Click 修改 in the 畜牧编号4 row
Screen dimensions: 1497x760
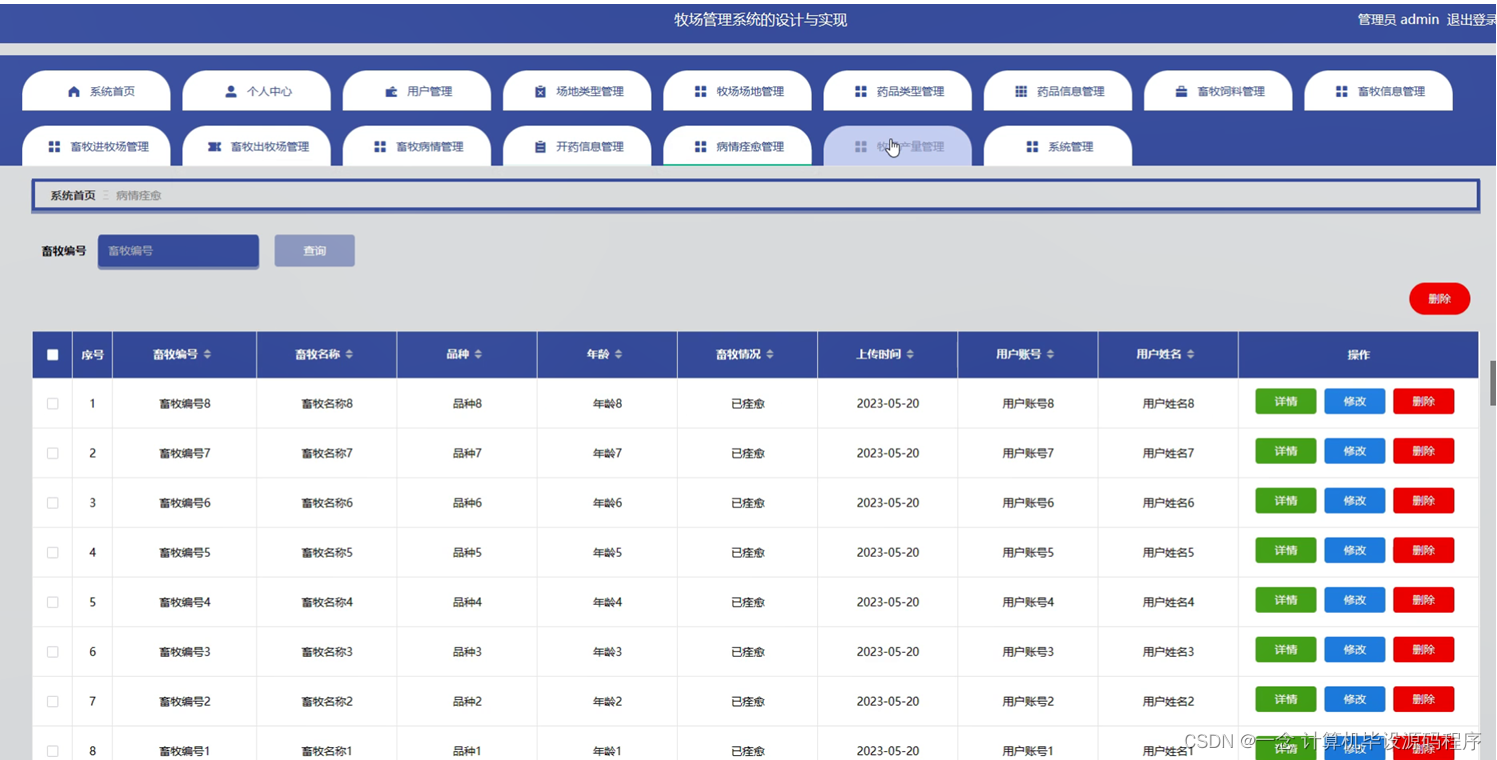(x=1355, y=600)
